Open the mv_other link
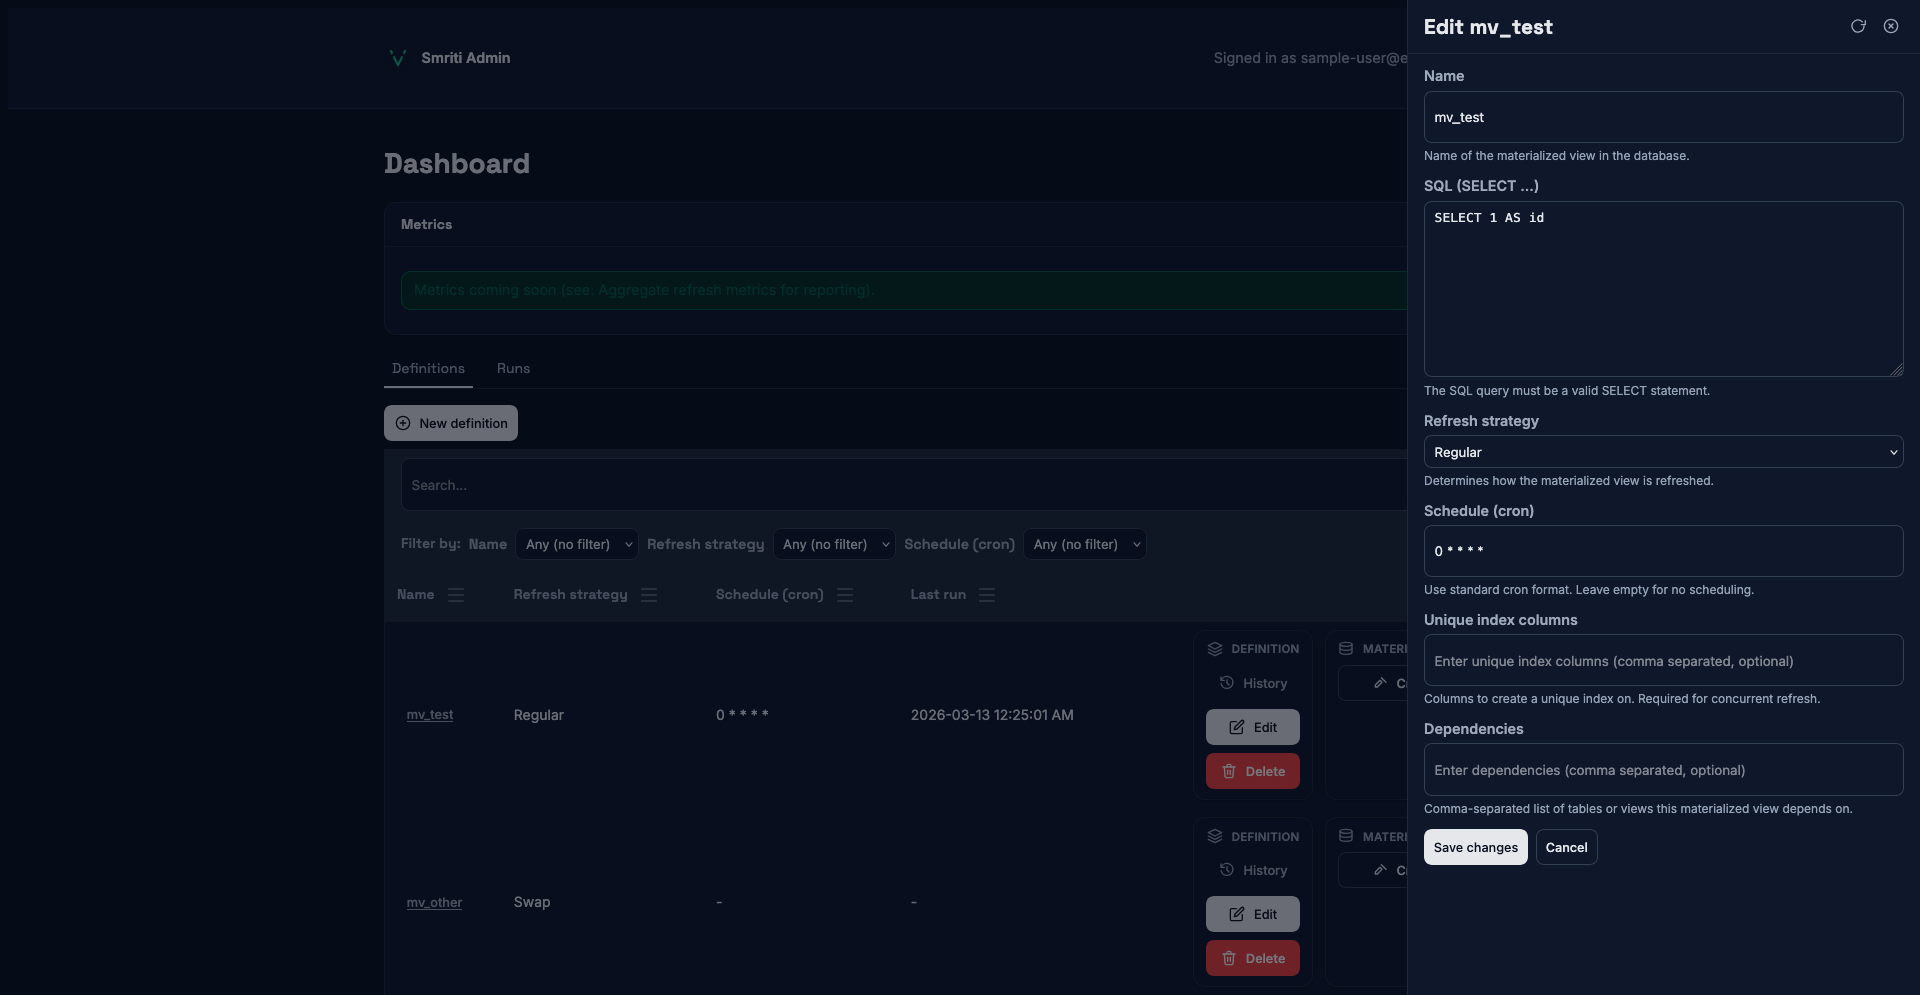The width and height of the screenshot is (1920, 995). (434, 903)
